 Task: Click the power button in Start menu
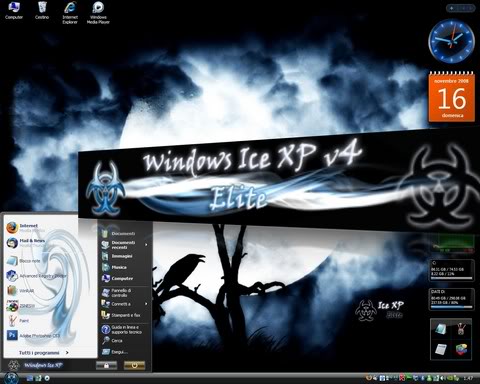(x=134, y=365)
